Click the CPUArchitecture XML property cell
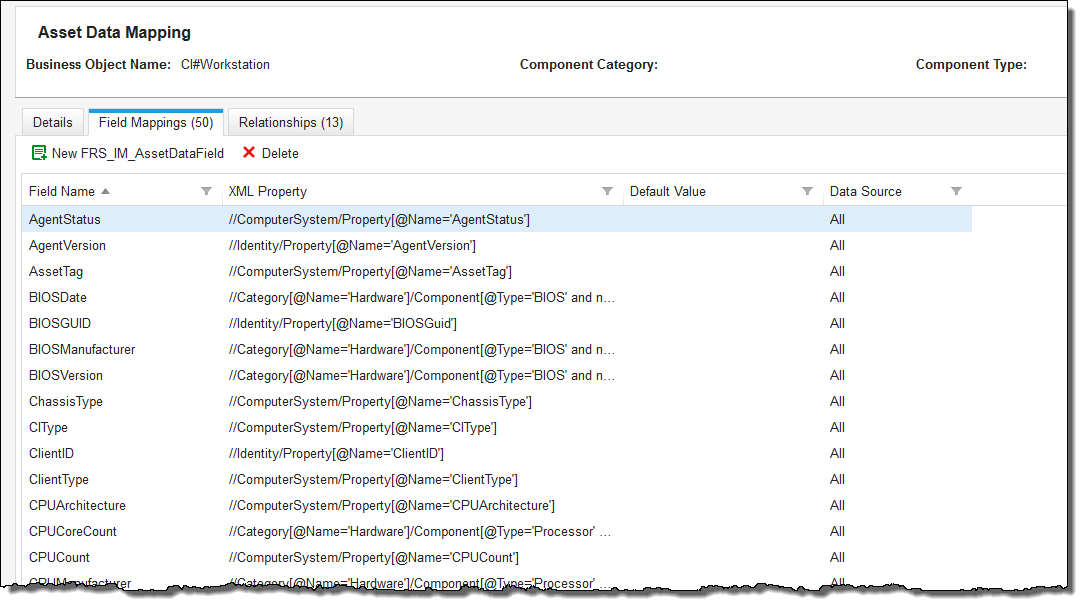This screenshot has width=1083, height=606. 391,505
